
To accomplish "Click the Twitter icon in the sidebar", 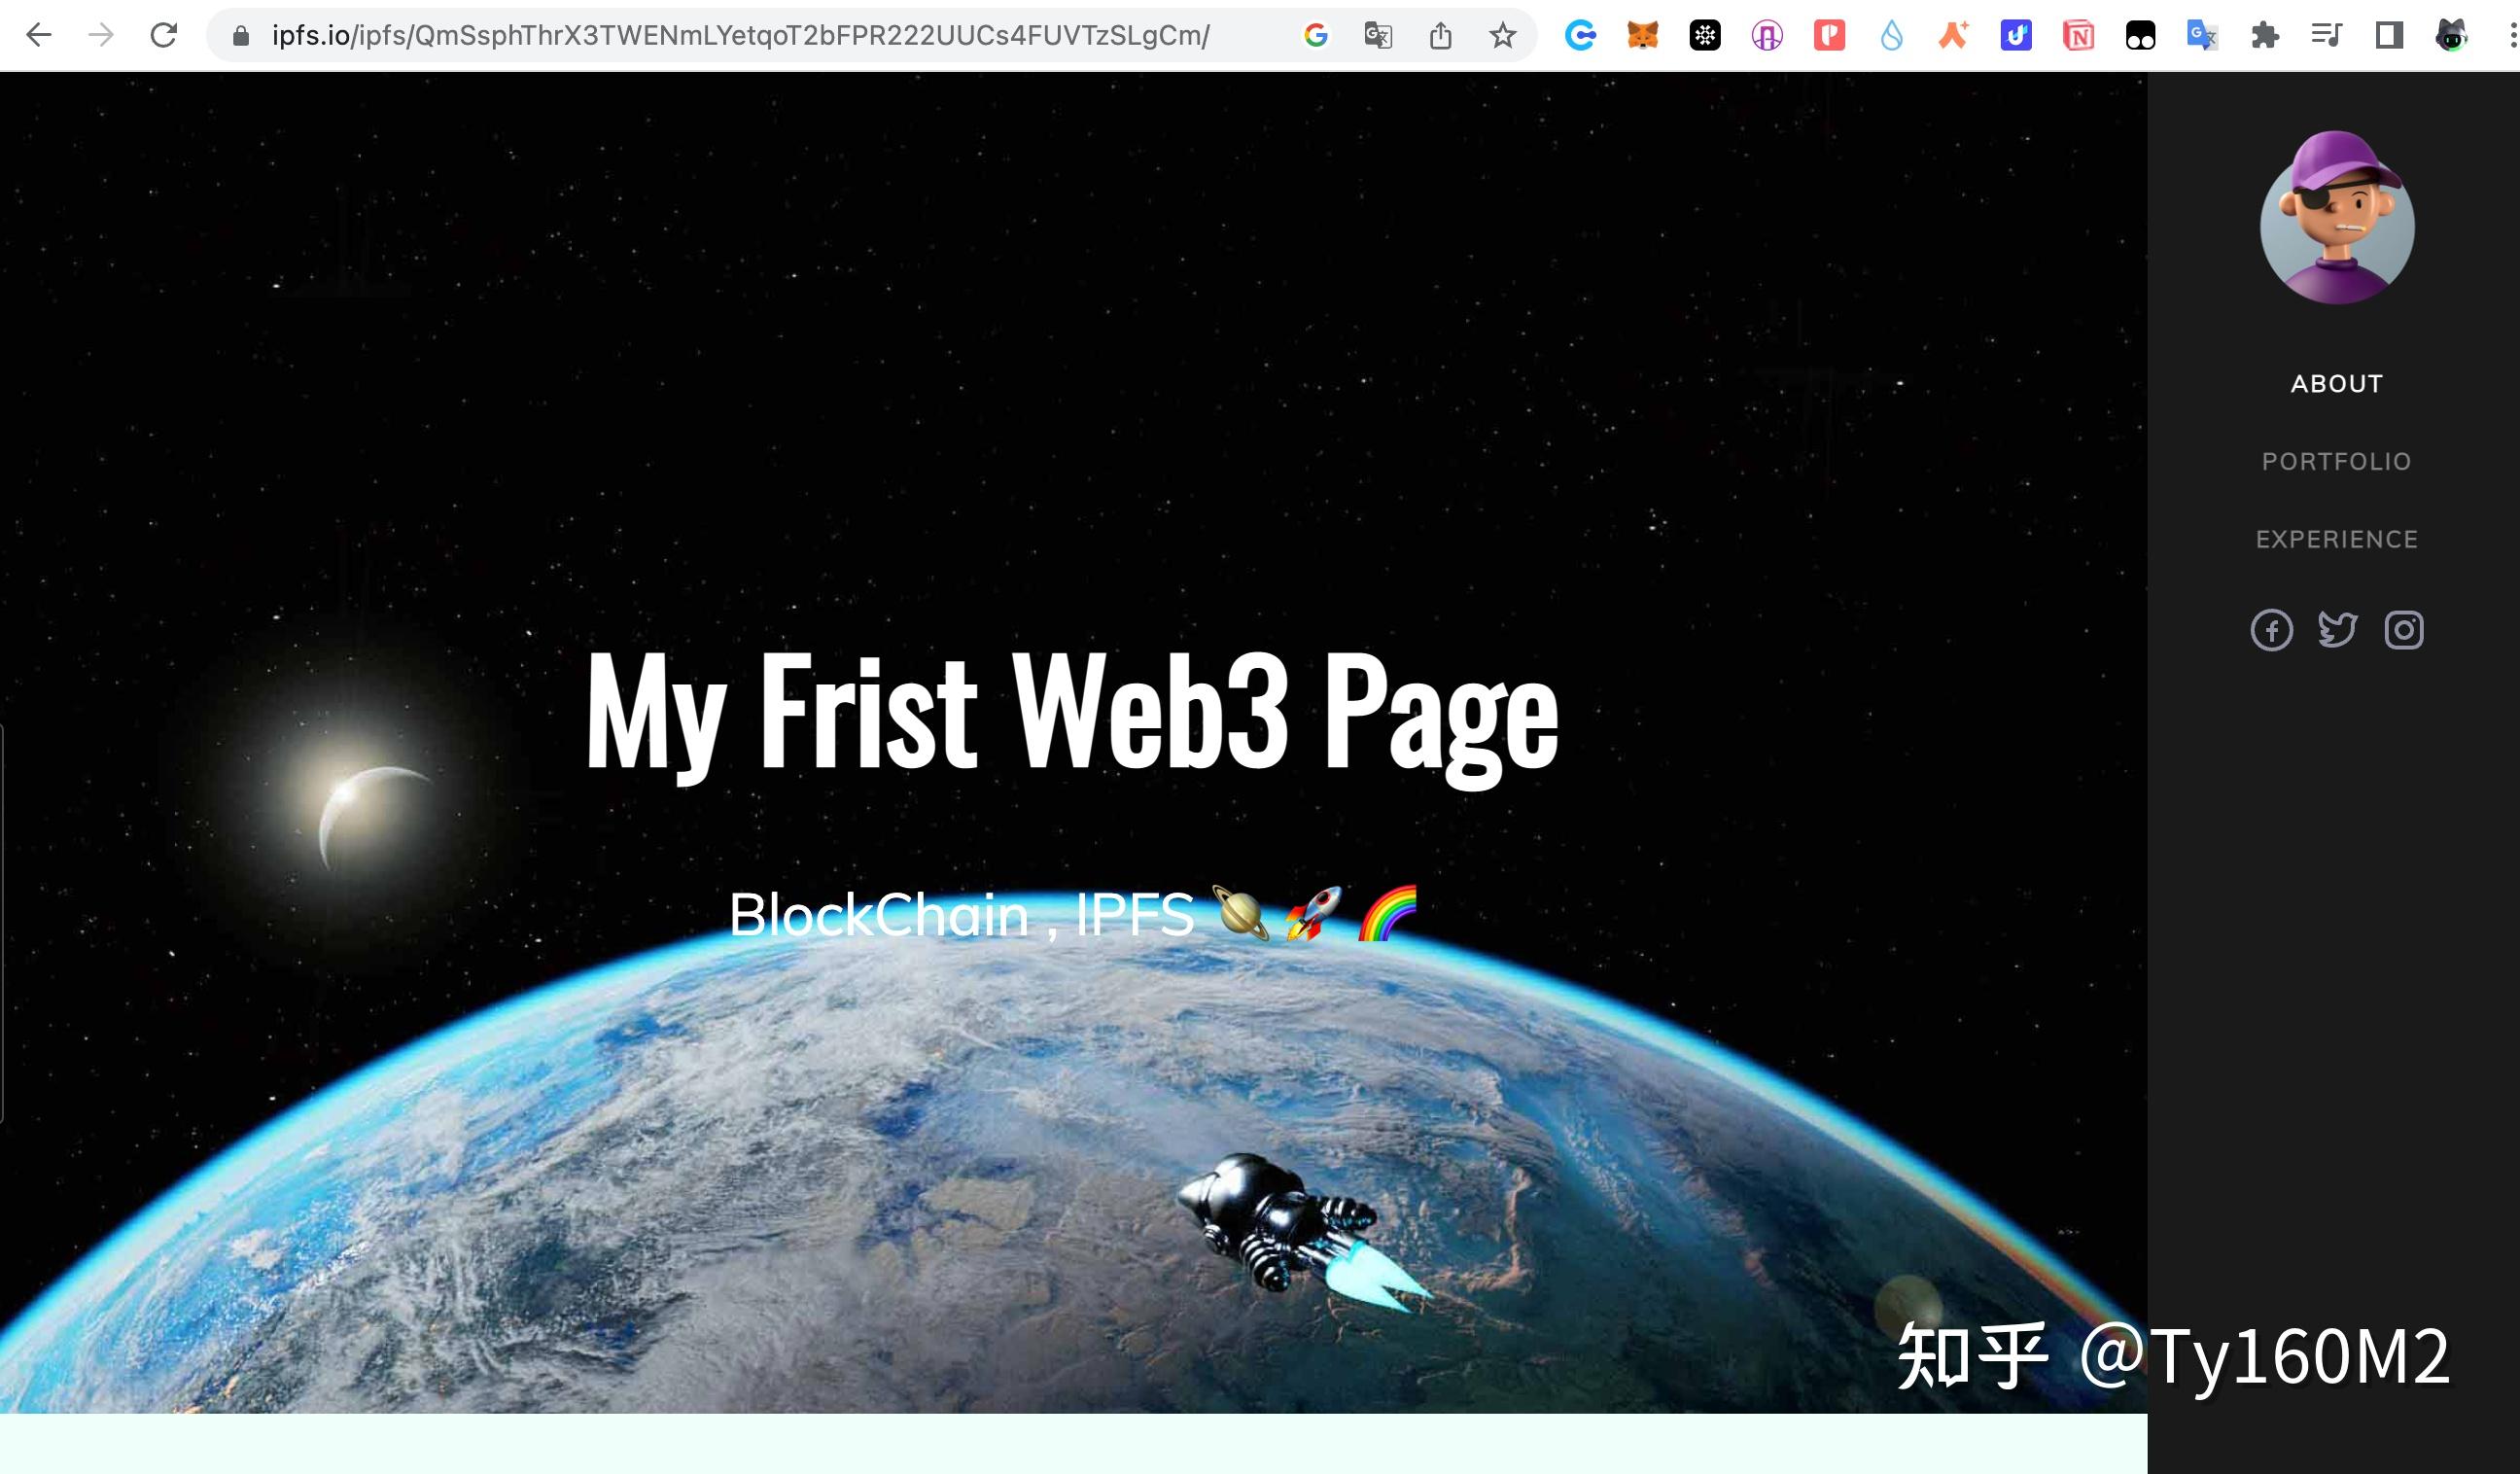I will 2338,629.
